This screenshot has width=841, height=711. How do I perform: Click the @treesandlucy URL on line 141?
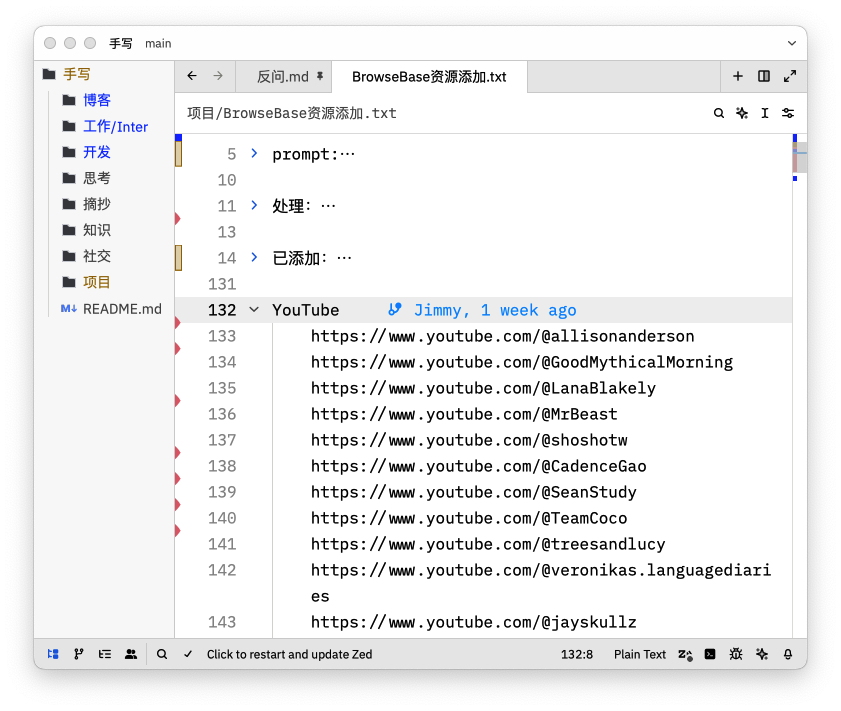(x=488, y=544)
